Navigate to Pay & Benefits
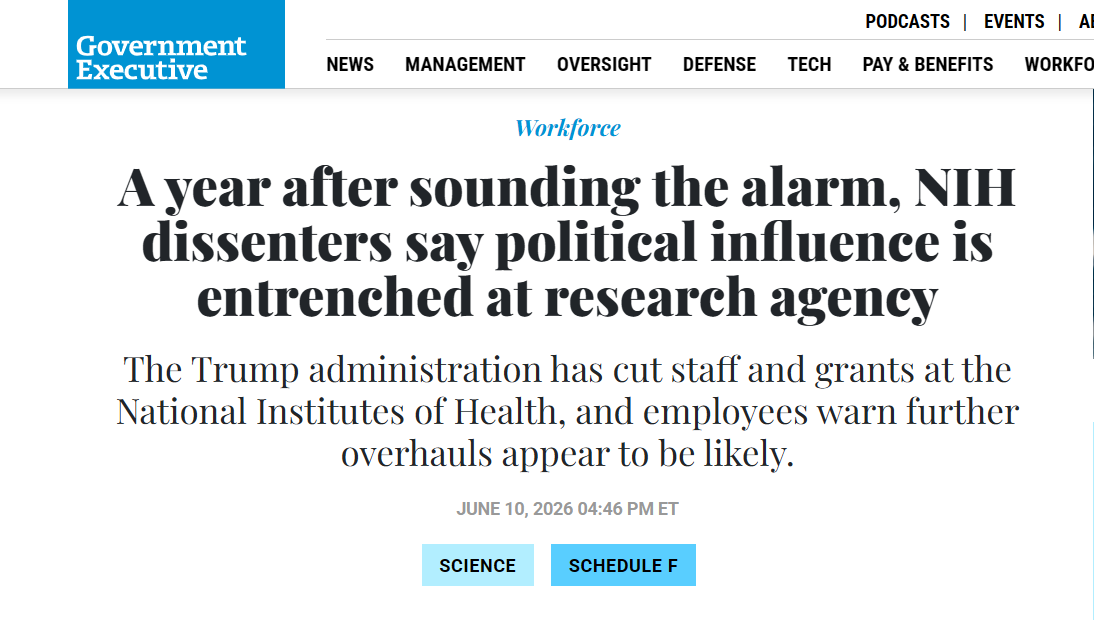The image size is (1094, 620). (927, 64)
